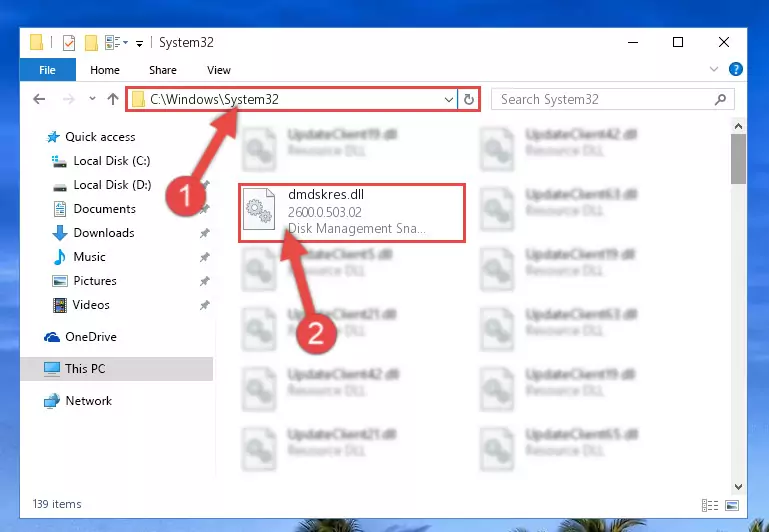This screenshot has width=769, height=532.
Task: Click the Properties quick access toolbar icon
Action: tap(69, 43)
